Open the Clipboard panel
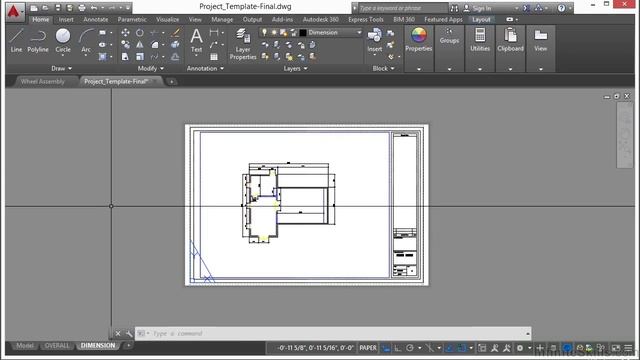Screen dimensions: 640x360 pos(510,40)
